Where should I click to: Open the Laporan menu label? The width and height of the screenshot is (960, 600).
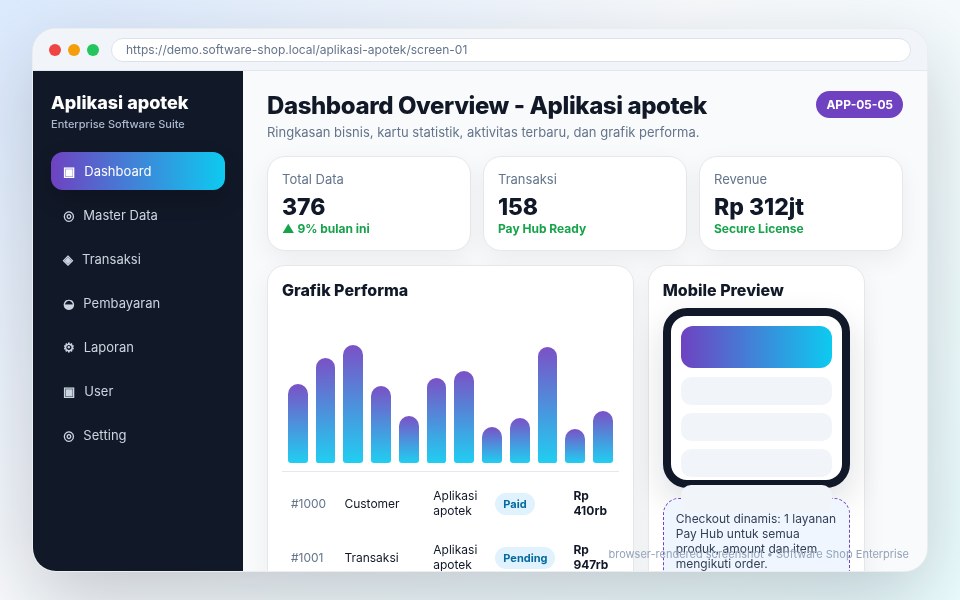coord(108,347)
